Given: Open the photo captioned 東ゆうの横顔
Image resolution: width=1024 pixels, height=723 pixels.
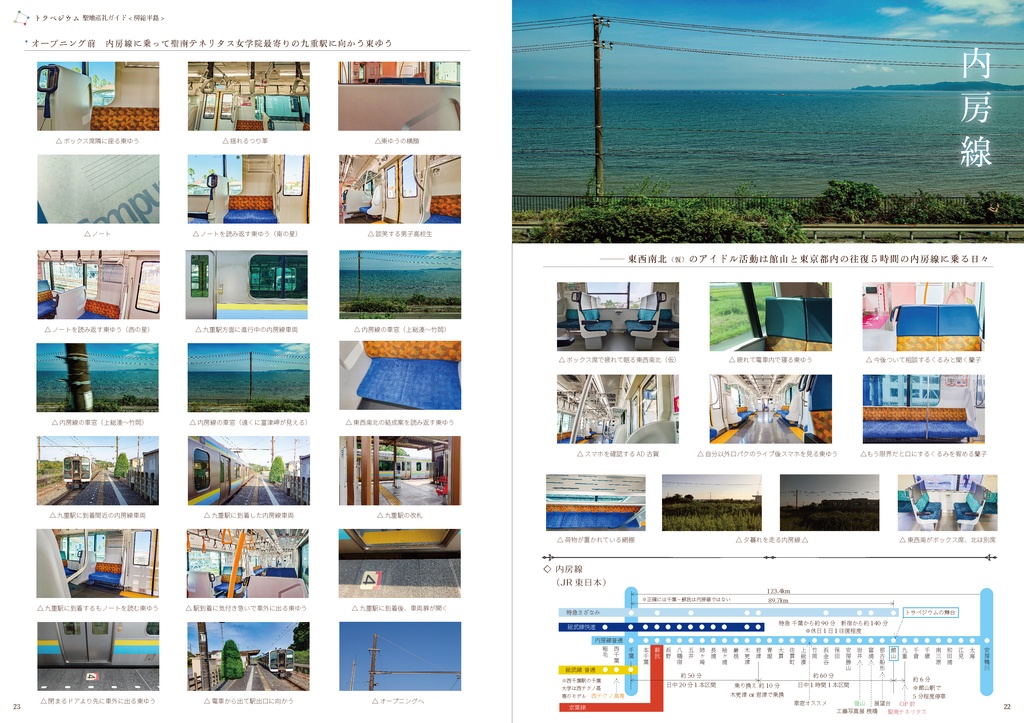Looking at the screenshot, I should [x=399, y=96].
